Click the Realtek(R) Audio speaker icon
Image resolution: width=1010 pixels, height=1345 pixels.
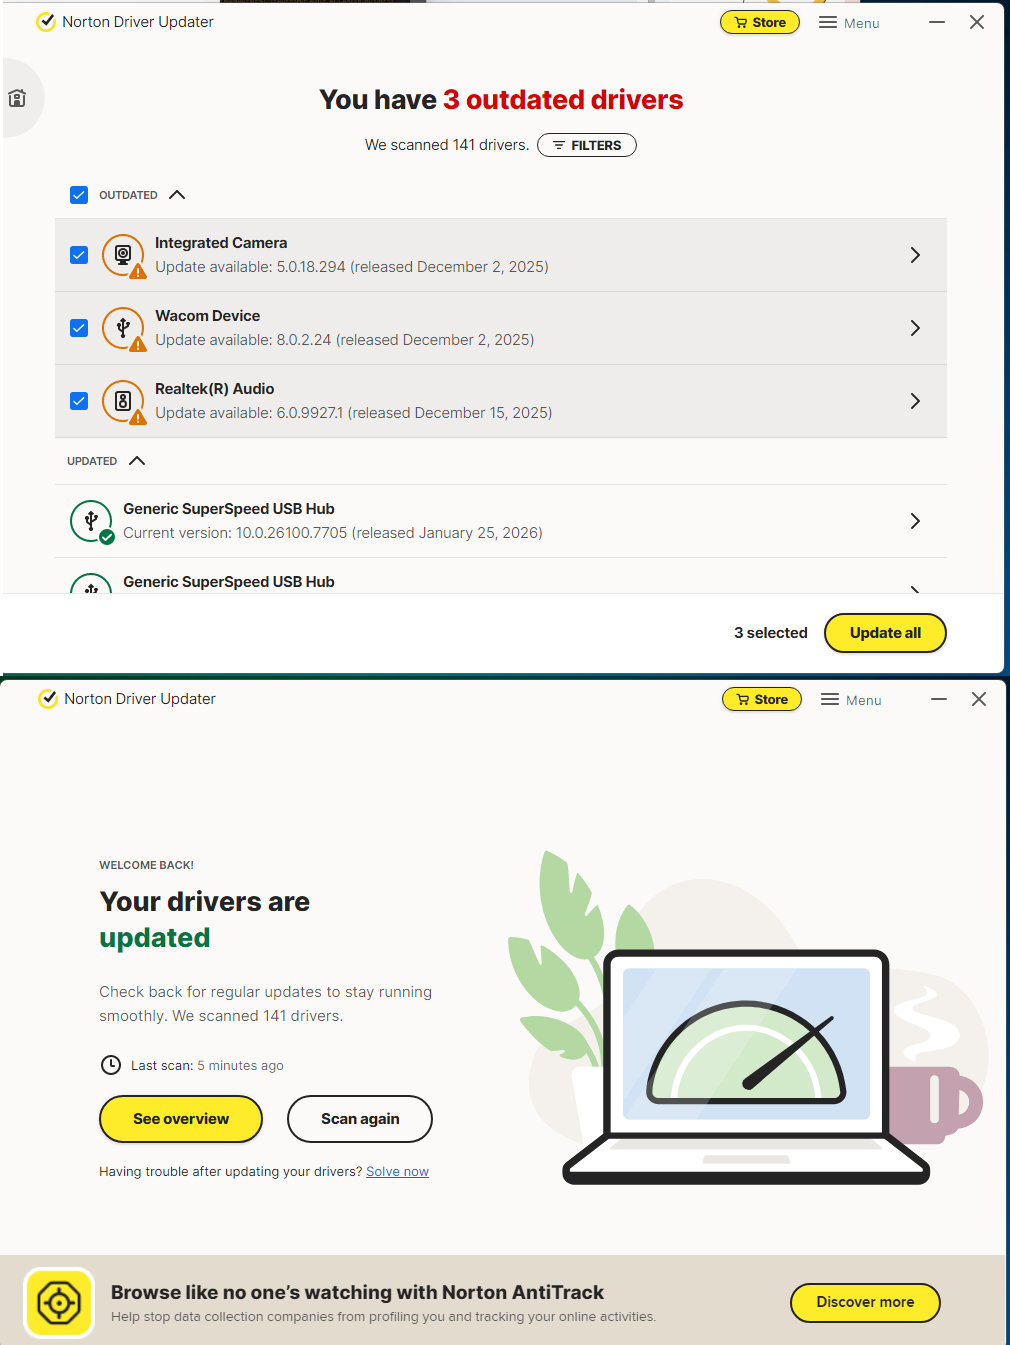tap(124, 402)
